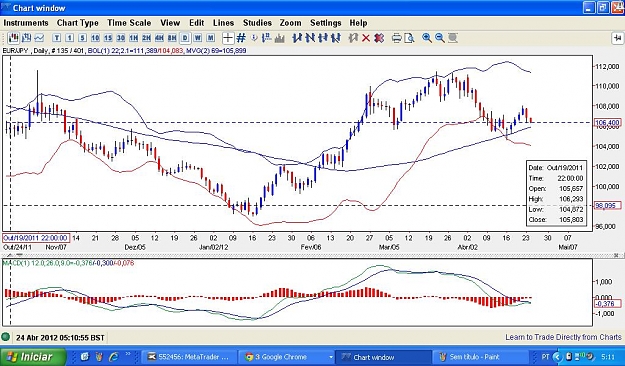Switch to Sem título - Paint taskbar window

tap(480, 356)
